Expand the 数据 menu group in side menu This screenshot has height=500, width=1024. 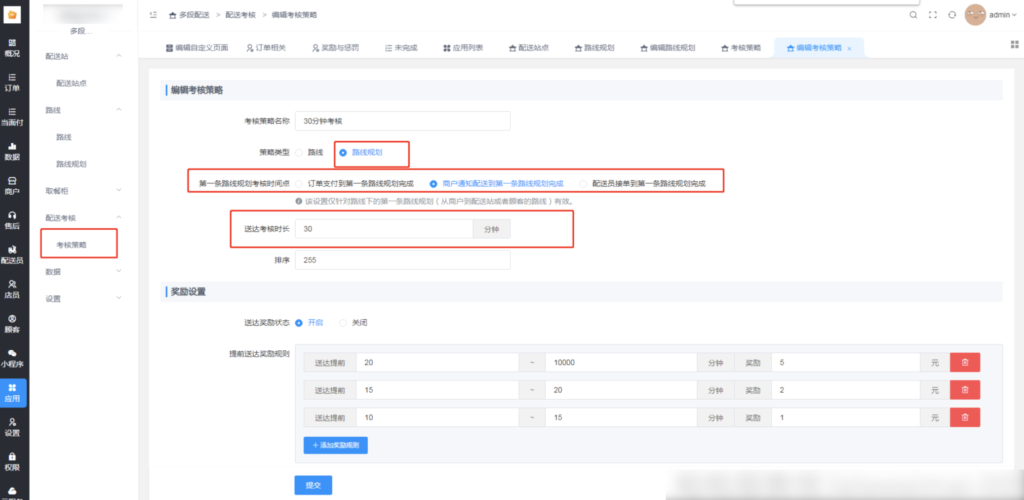click(119, 271)
